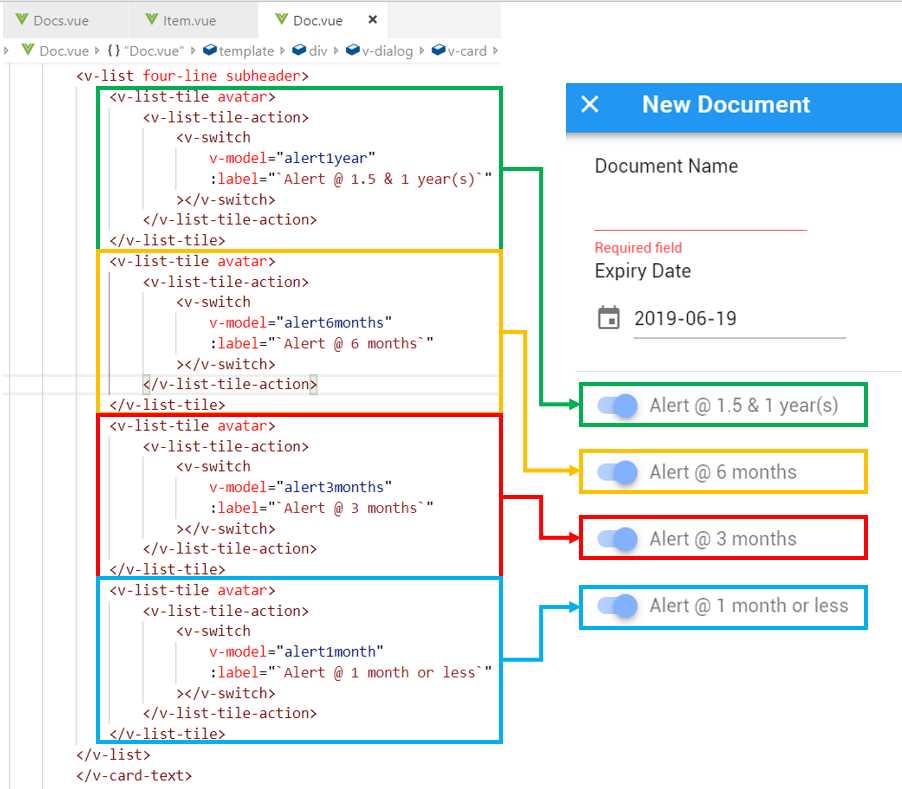Click the v-card breadcrumb icon
Image resolution: width=902 pixels, height=789 pixels.
pyautogui.click(x=437, y=50)
